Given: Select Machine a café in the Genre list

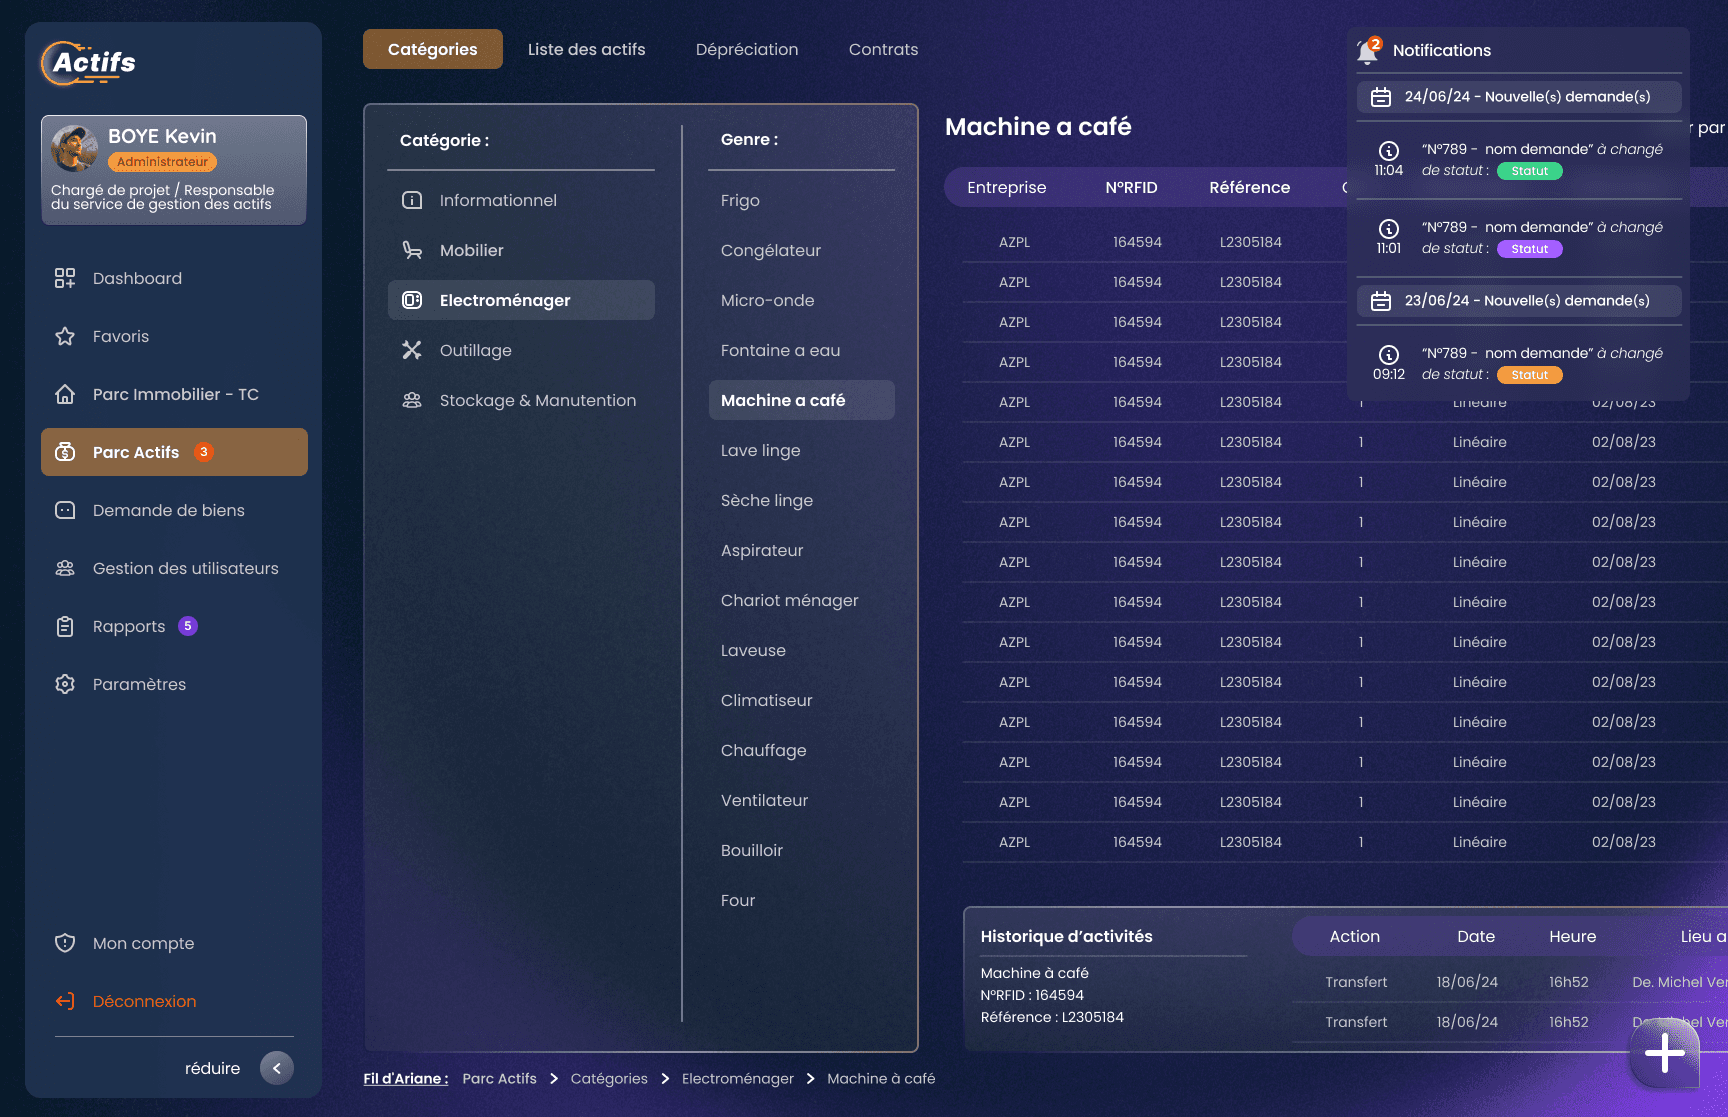Looking at the screenshot, I should [801, 400].
